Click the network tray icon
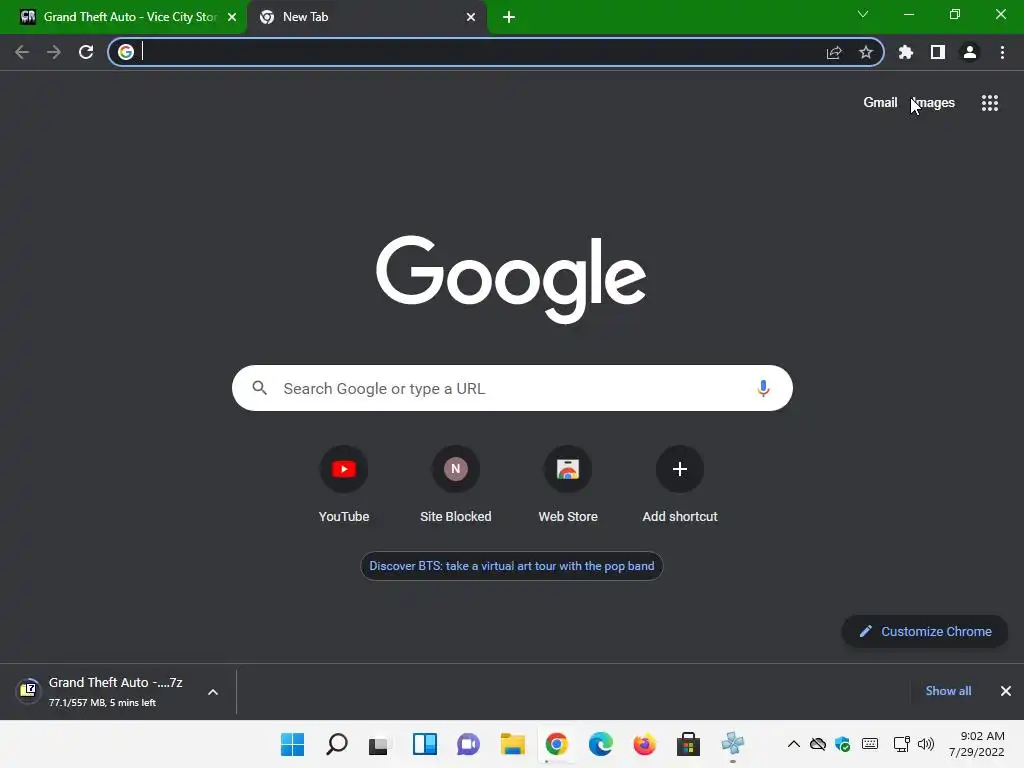Viewport: 1024px width, 768px height. click(x=901, y=744)
